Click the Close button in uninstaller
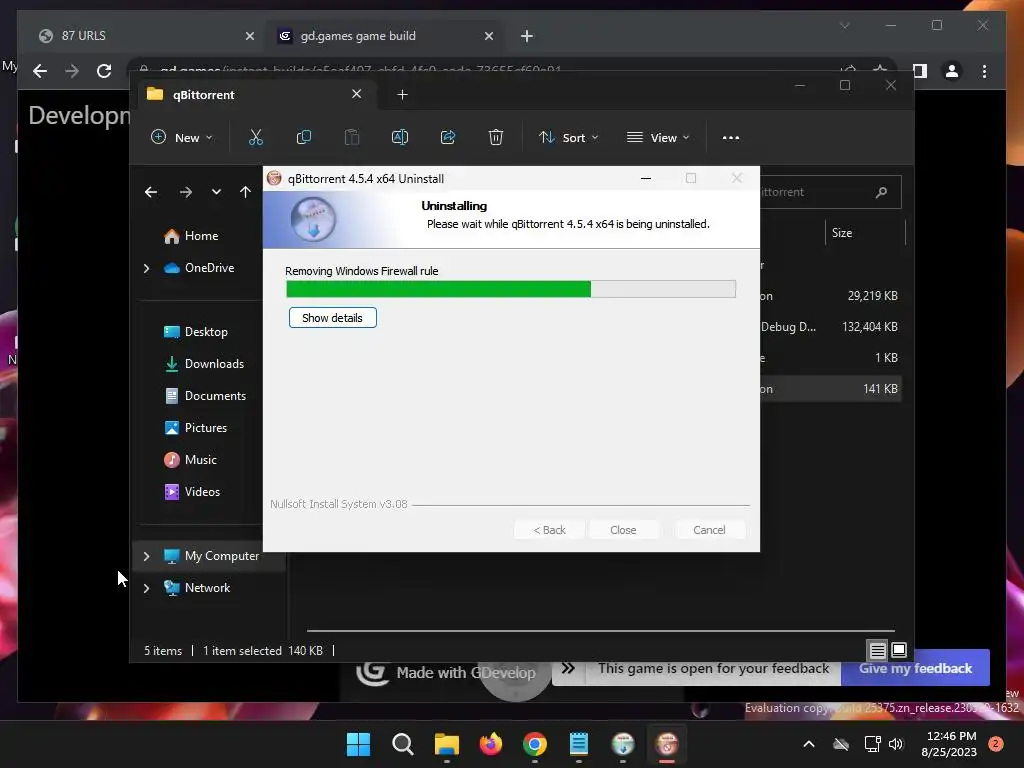Screen dimensions: 1024x768 623,530
